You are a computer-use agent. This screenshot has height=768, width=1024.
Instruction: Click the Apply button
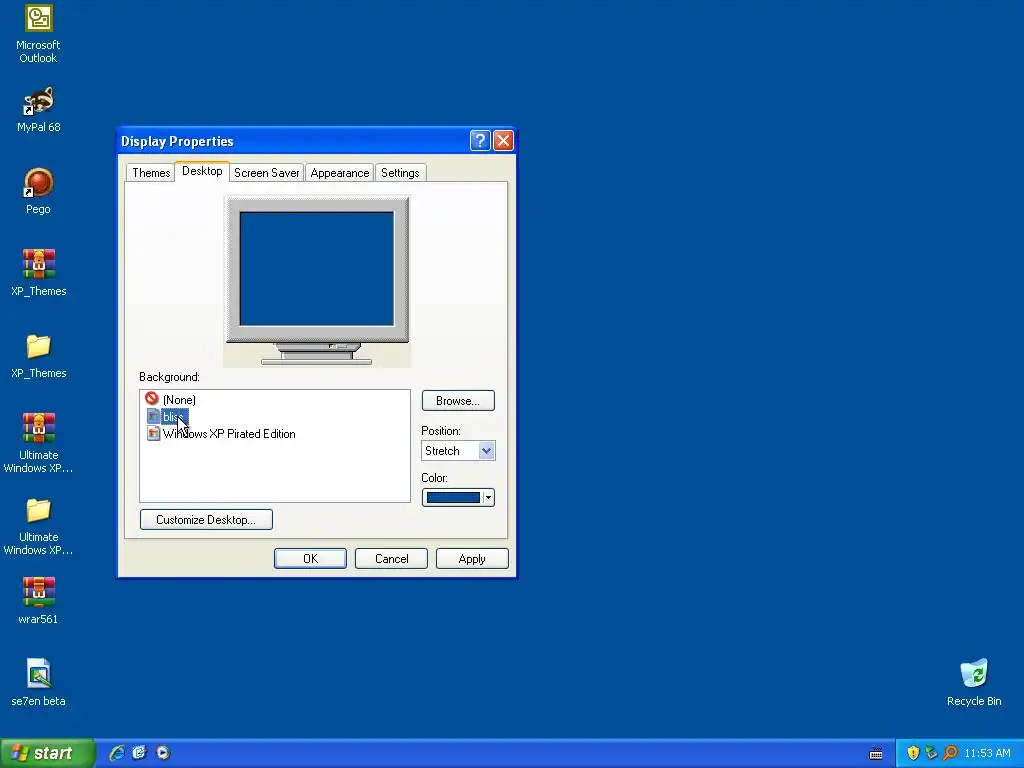(x=472, y=558)
